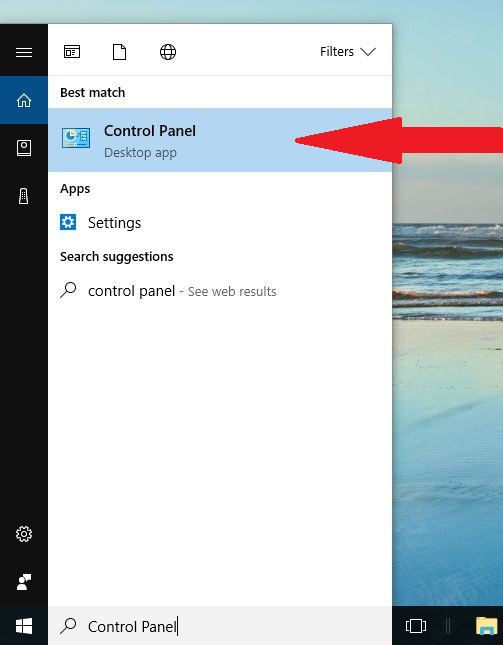Screen dimensions: 503x645
Task: Open the Settings gear in the sidebar
Action: coord(24,534)
